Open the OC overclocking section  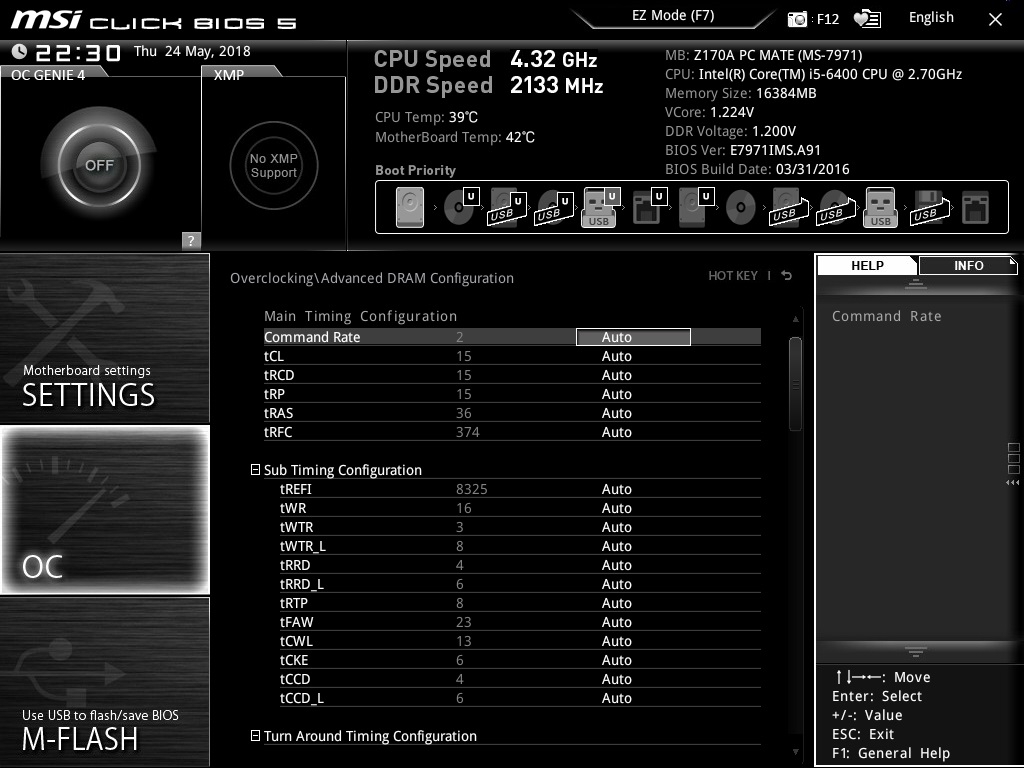(105, 509)
